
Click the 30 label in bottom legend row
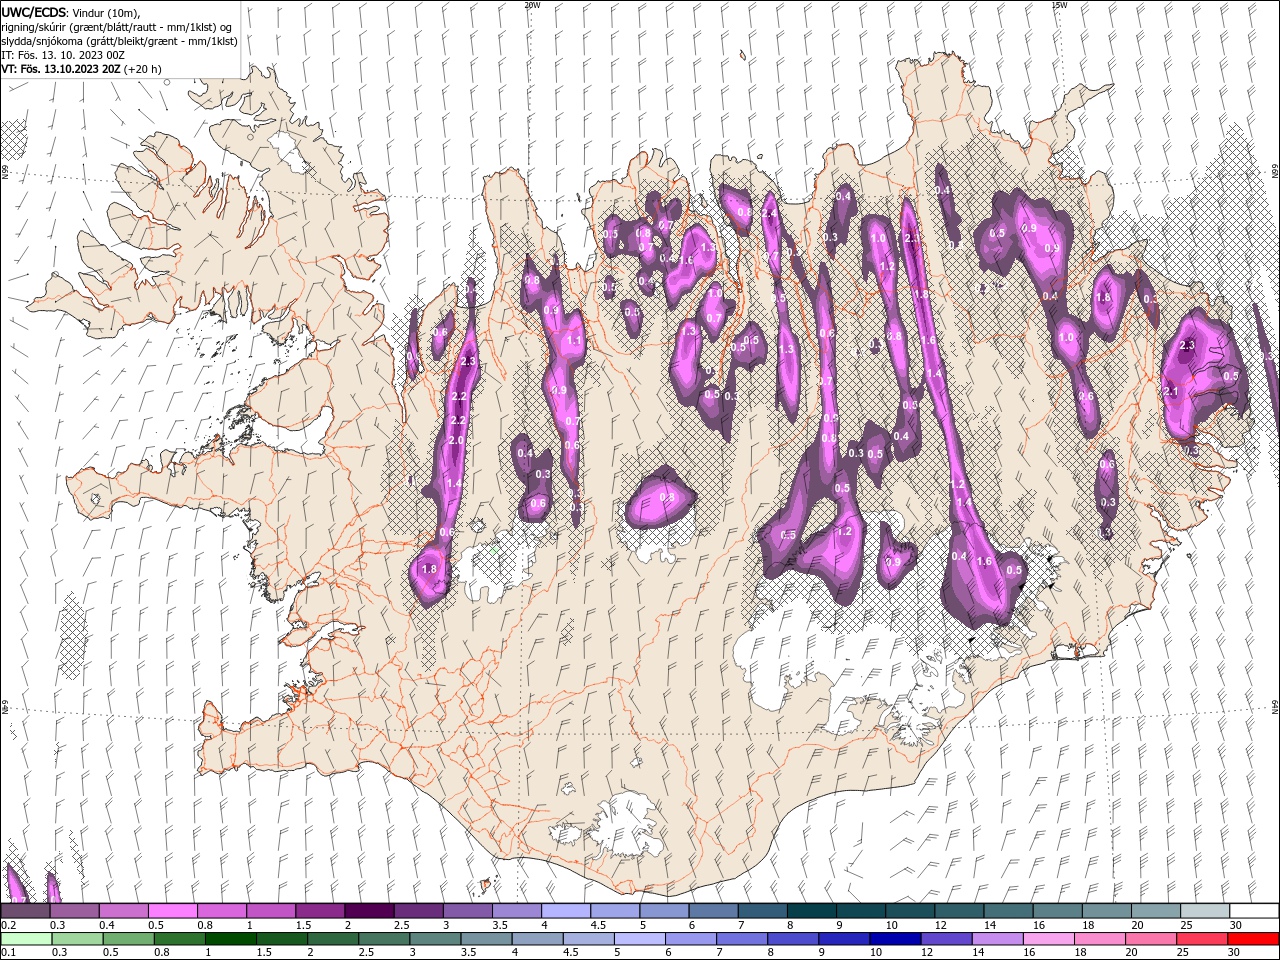pyautogui.click(x=1236, y=953)
